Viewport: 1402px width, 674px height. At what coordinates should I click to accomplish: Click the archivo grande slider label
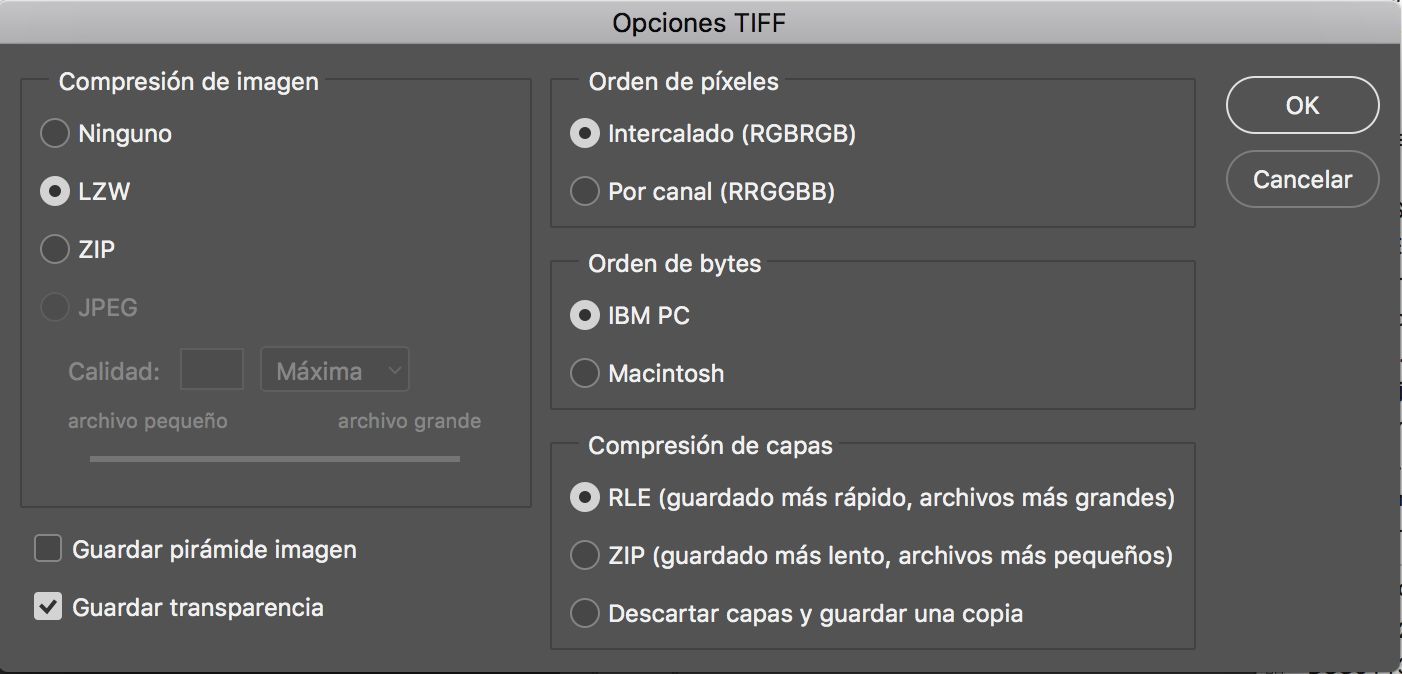pos(409,421)
